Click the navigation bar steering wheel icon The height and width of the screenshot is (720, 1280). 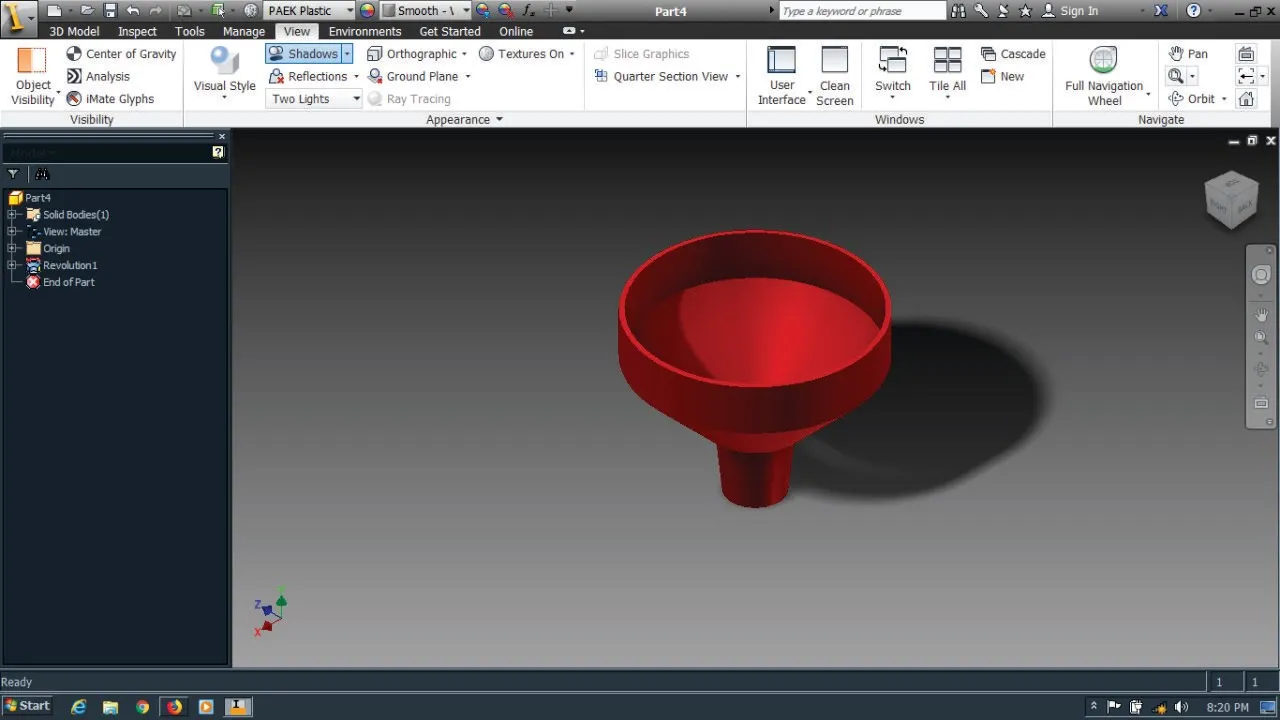coord(1261,275)
